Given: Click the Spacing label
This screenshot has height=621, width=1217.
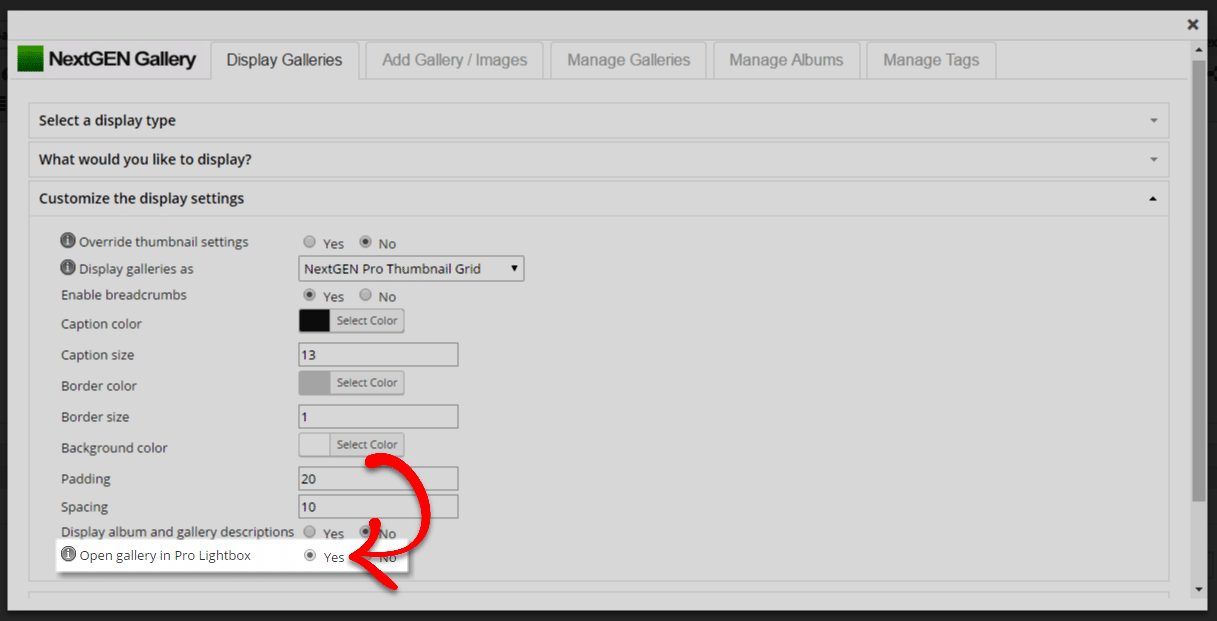Looking at the screenshot, I should [x=85, y=507].
